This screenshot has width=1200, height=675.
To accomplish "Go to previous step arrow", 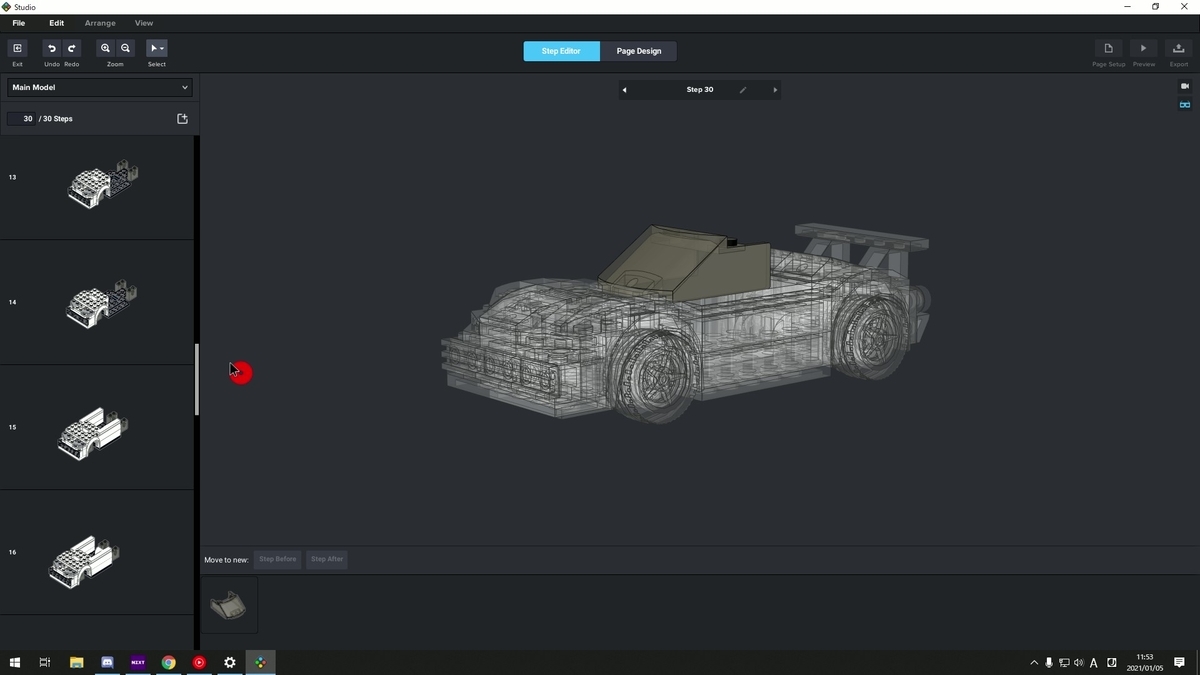I will 625,90.
